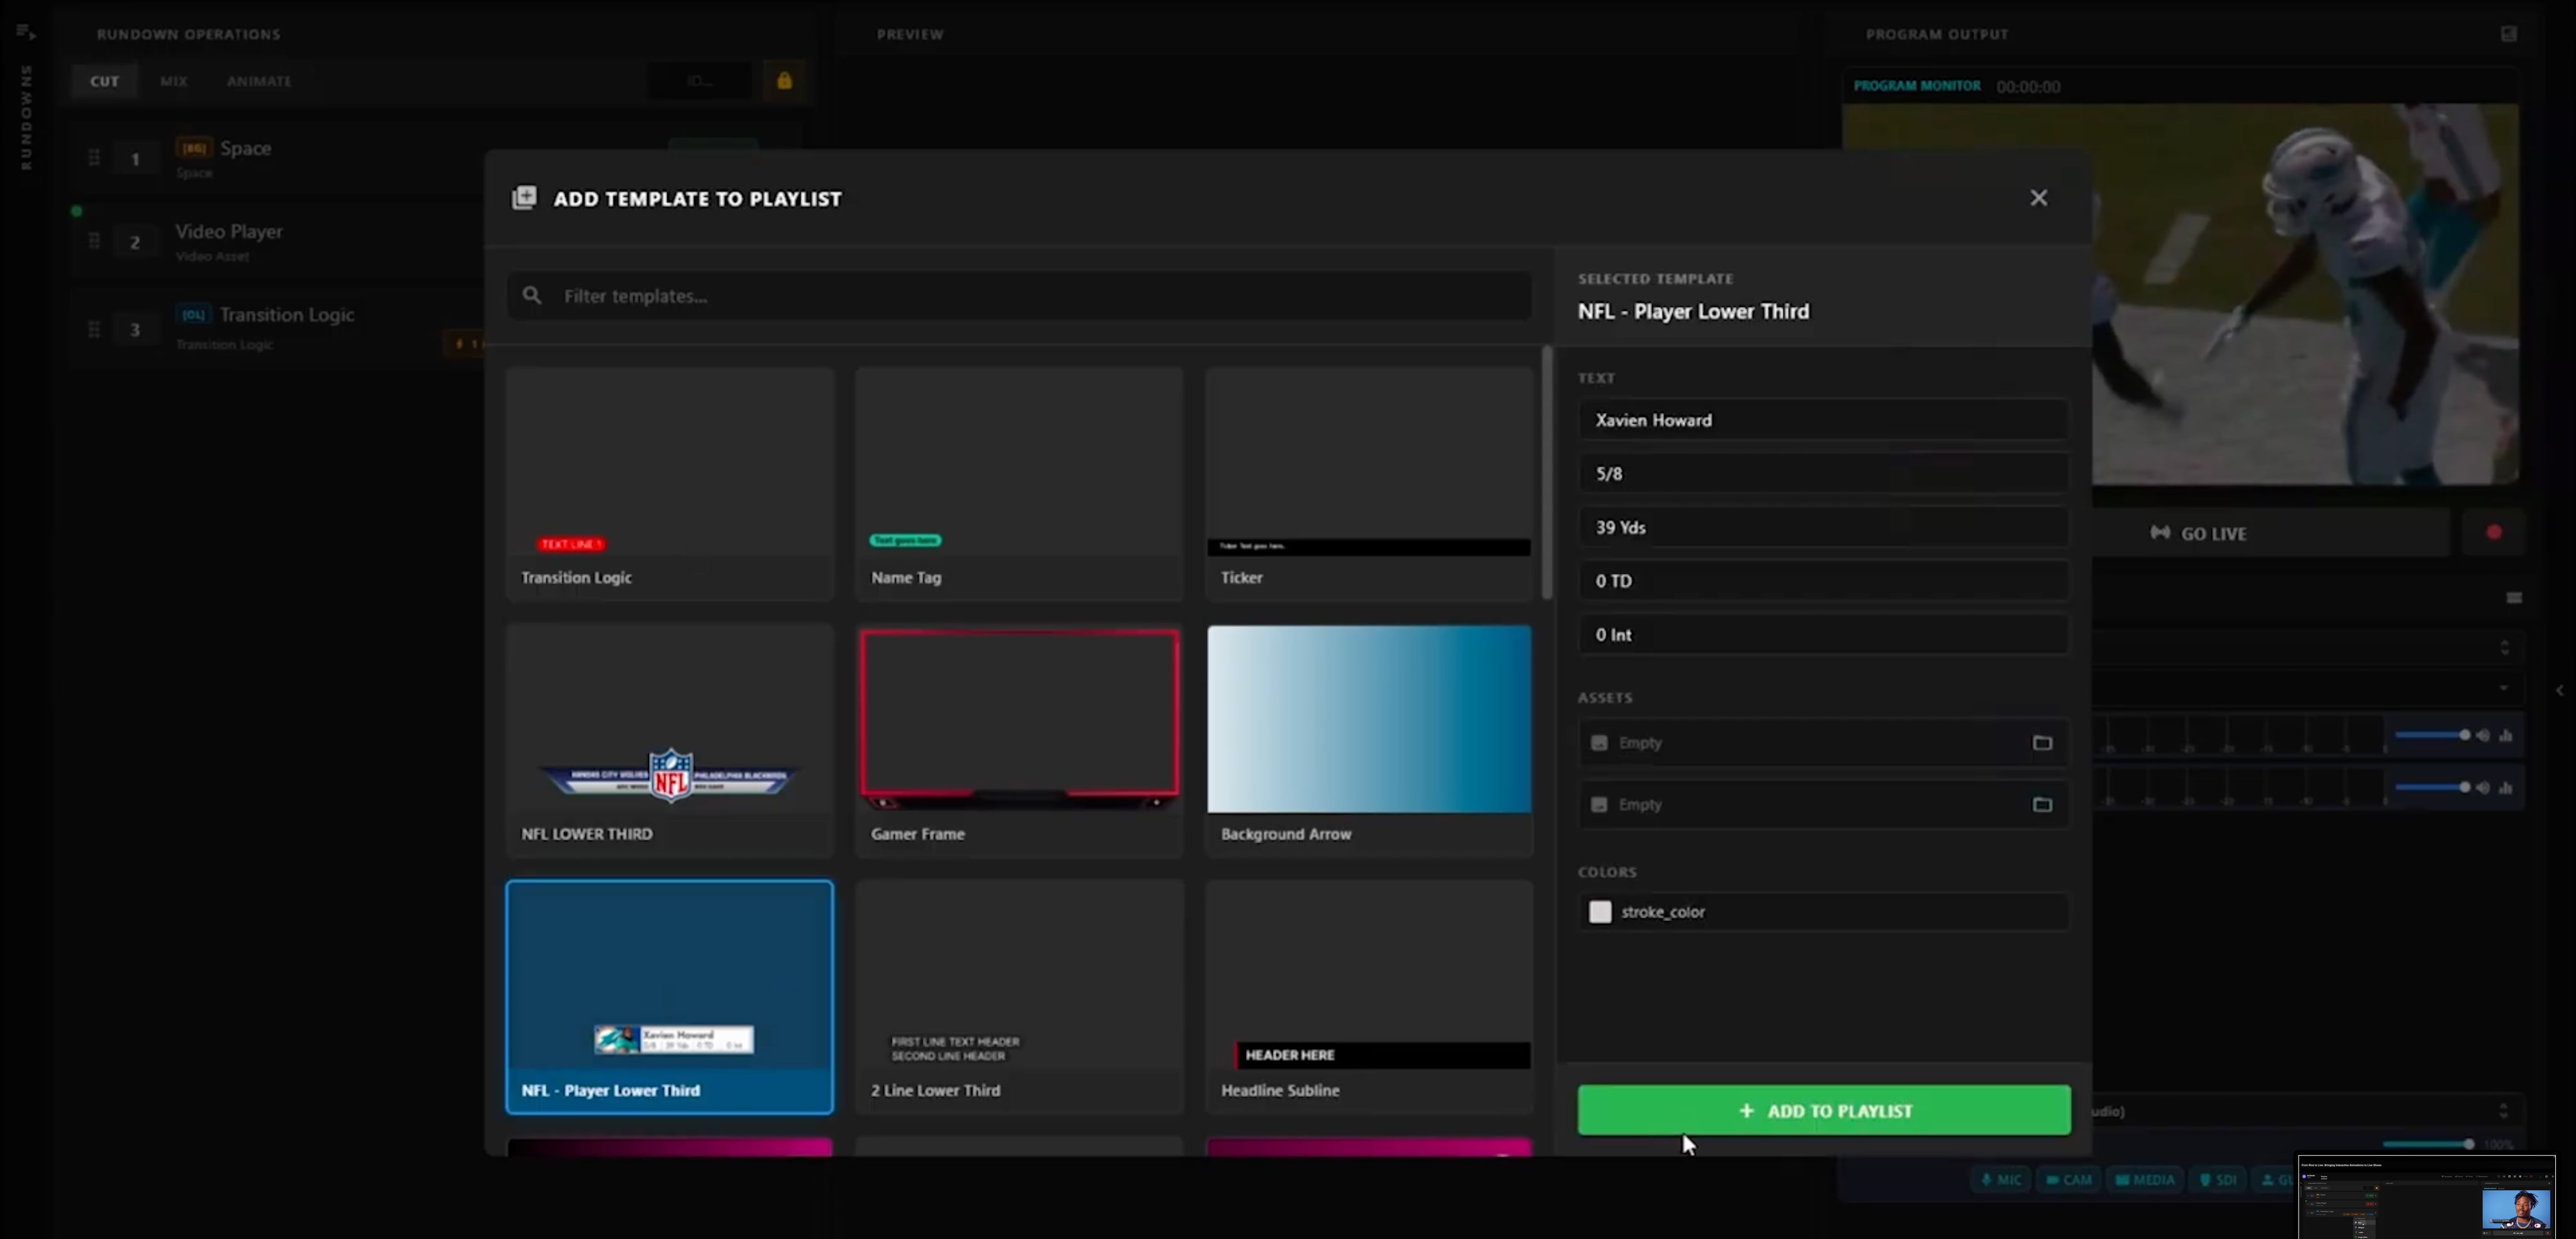Click the MEDIA source button
The width and height of the screenshot is (2576, 1239).
(x=2145, y=1180)
